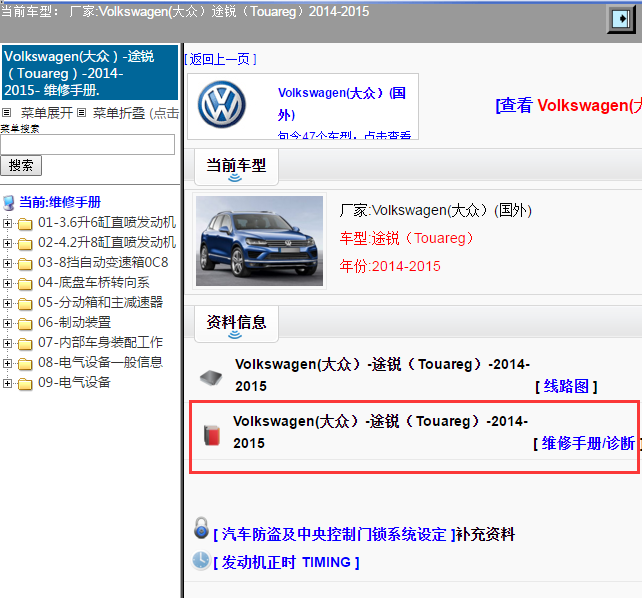Click folder icon of 09-电气设备

coord(25,384)
